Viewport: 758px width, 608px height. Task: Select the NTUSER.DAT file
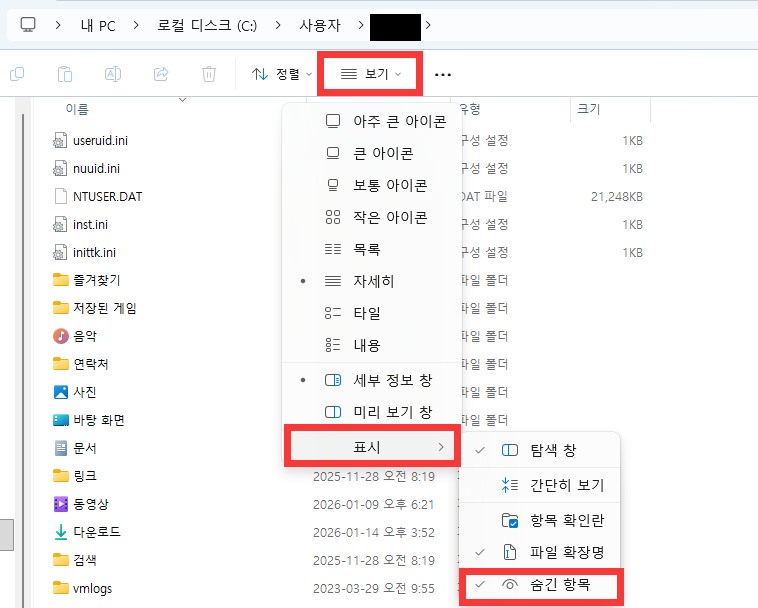tap(107, 196)
